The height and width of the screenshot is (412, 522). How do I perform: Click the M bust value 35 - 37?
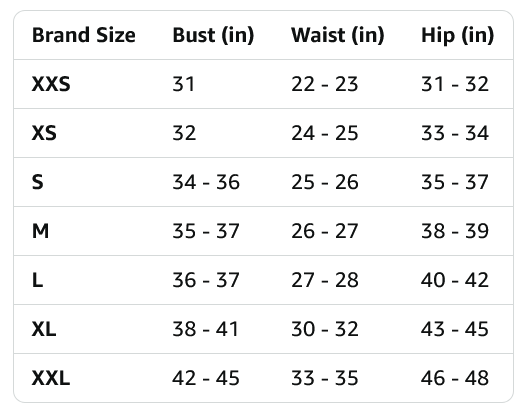point(206,231)
